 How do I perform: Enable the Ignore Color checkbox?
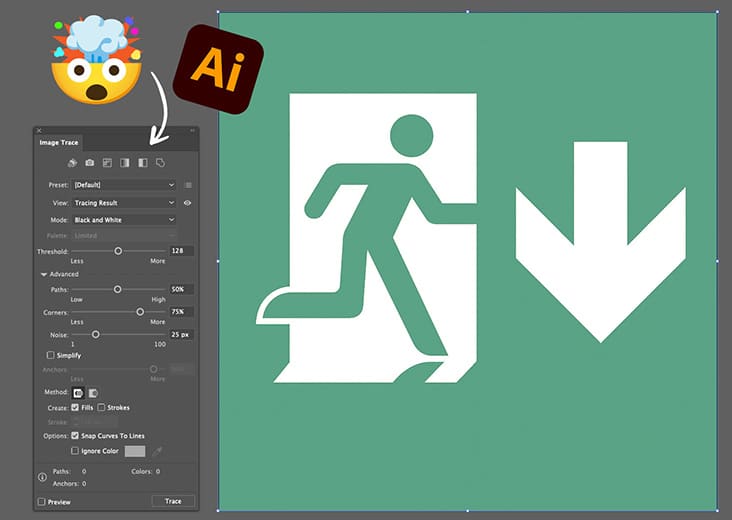[x=75, y=451]
